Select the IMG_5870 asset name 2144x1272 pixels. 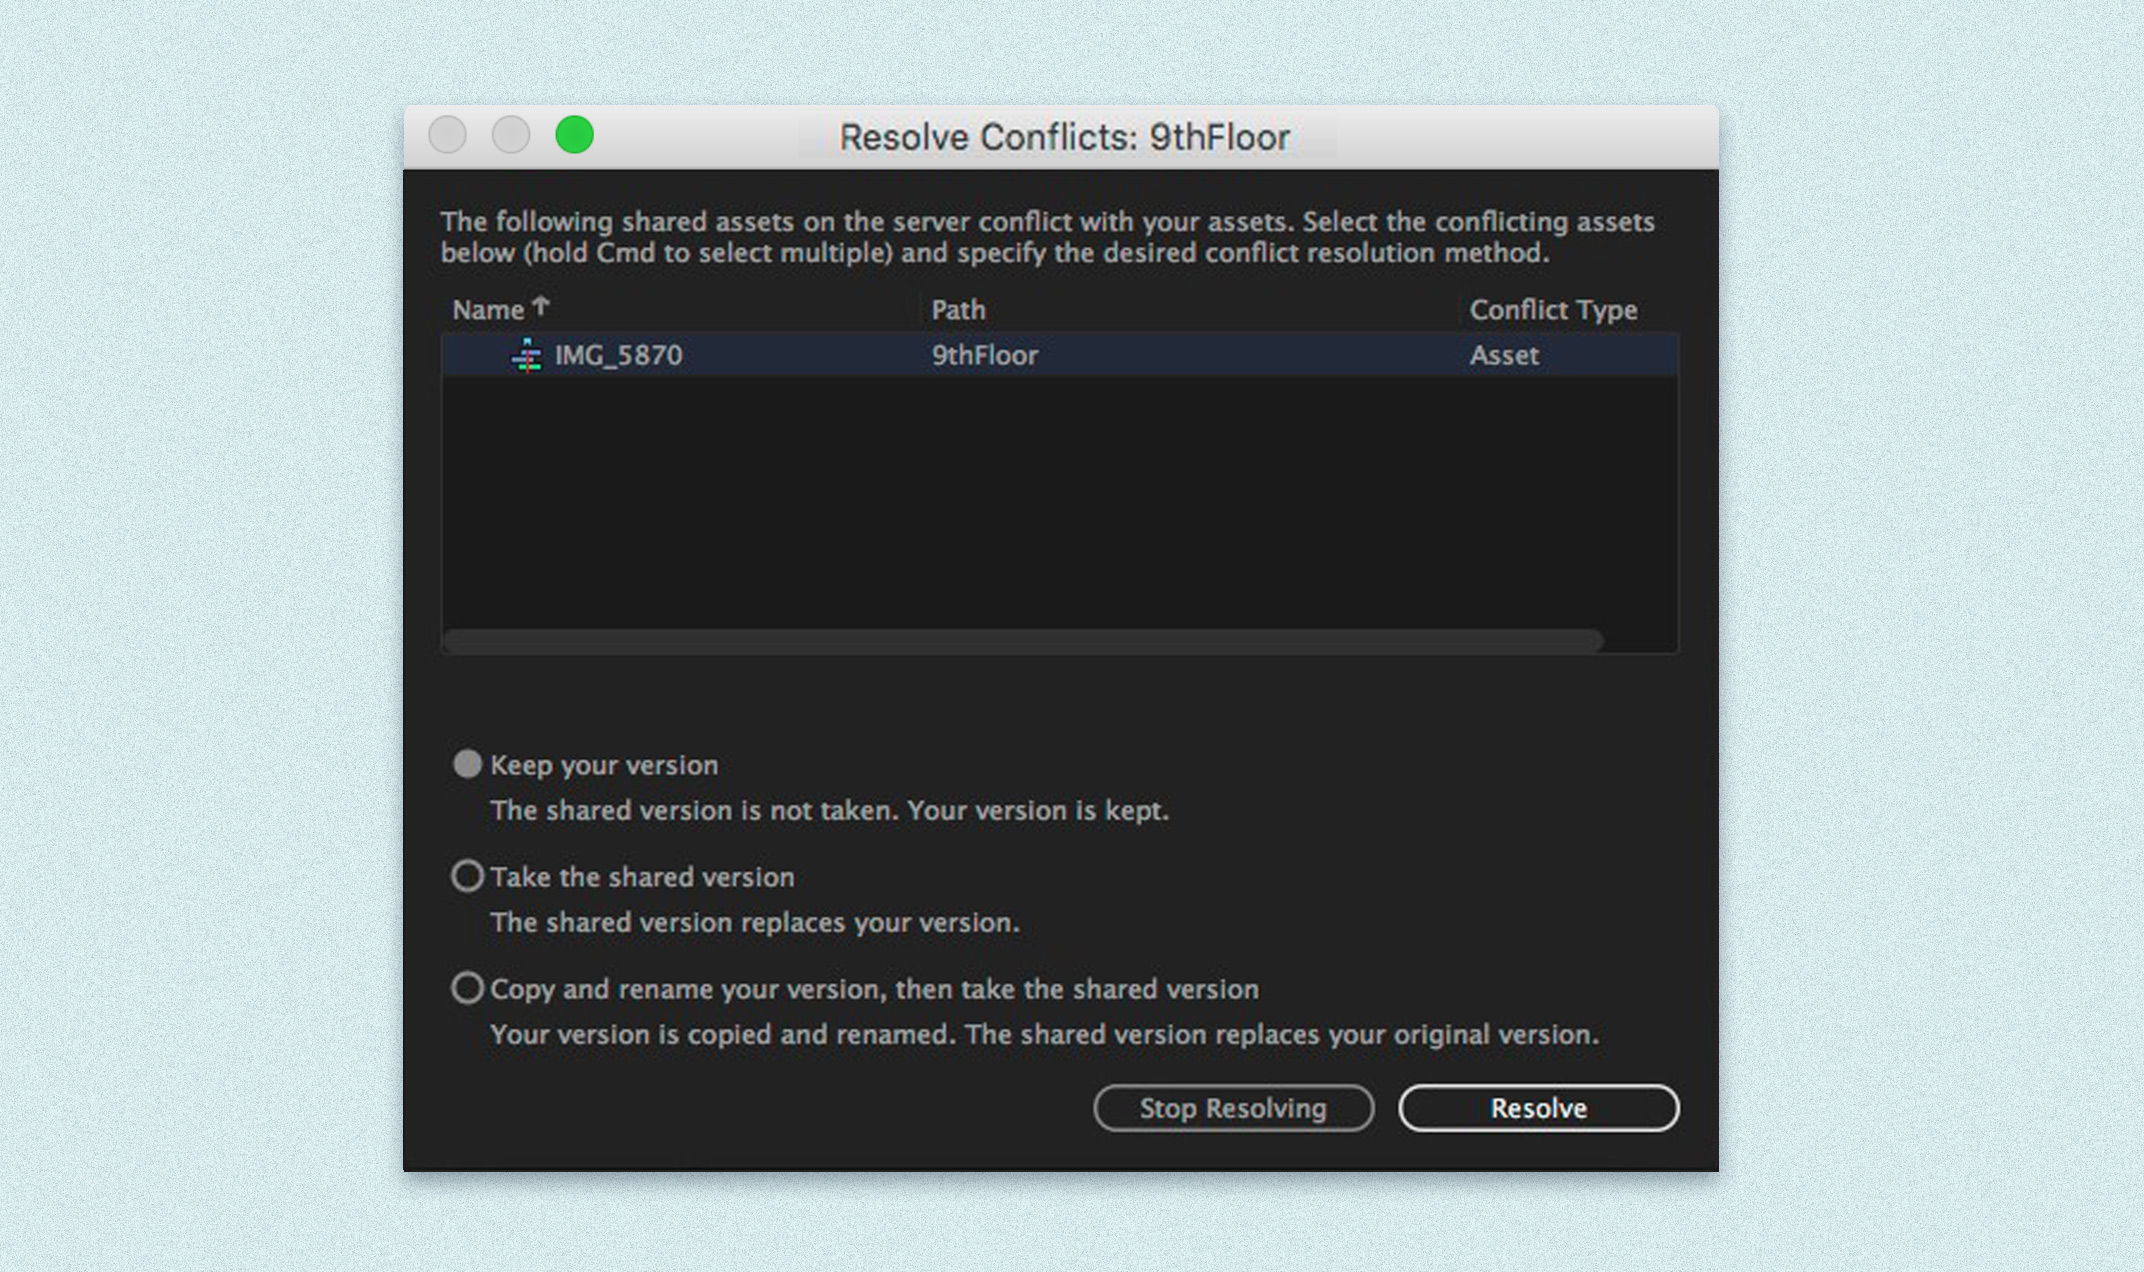[x=618, y=355]
